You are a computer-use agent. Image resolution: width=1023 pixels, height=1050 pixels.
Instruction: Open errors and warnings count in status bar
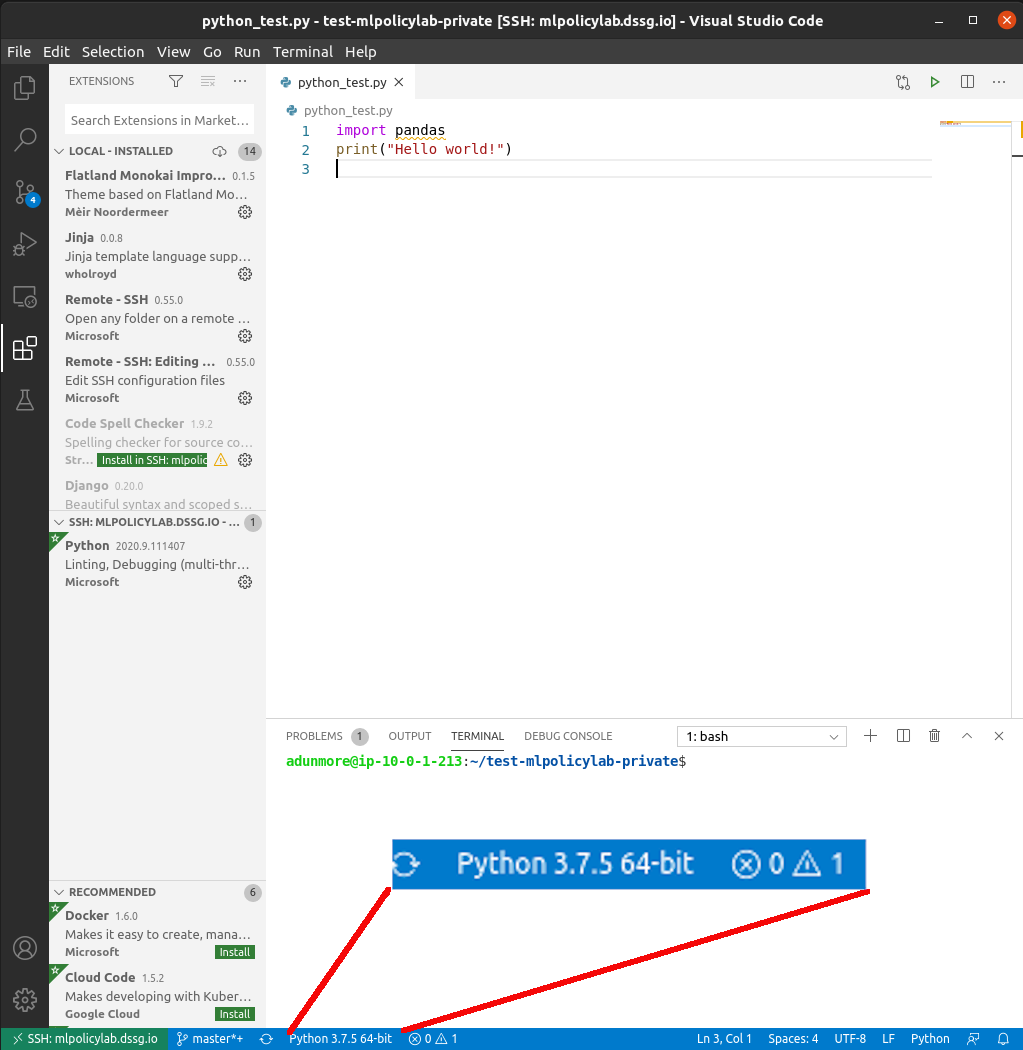(x=433, y=1039)
